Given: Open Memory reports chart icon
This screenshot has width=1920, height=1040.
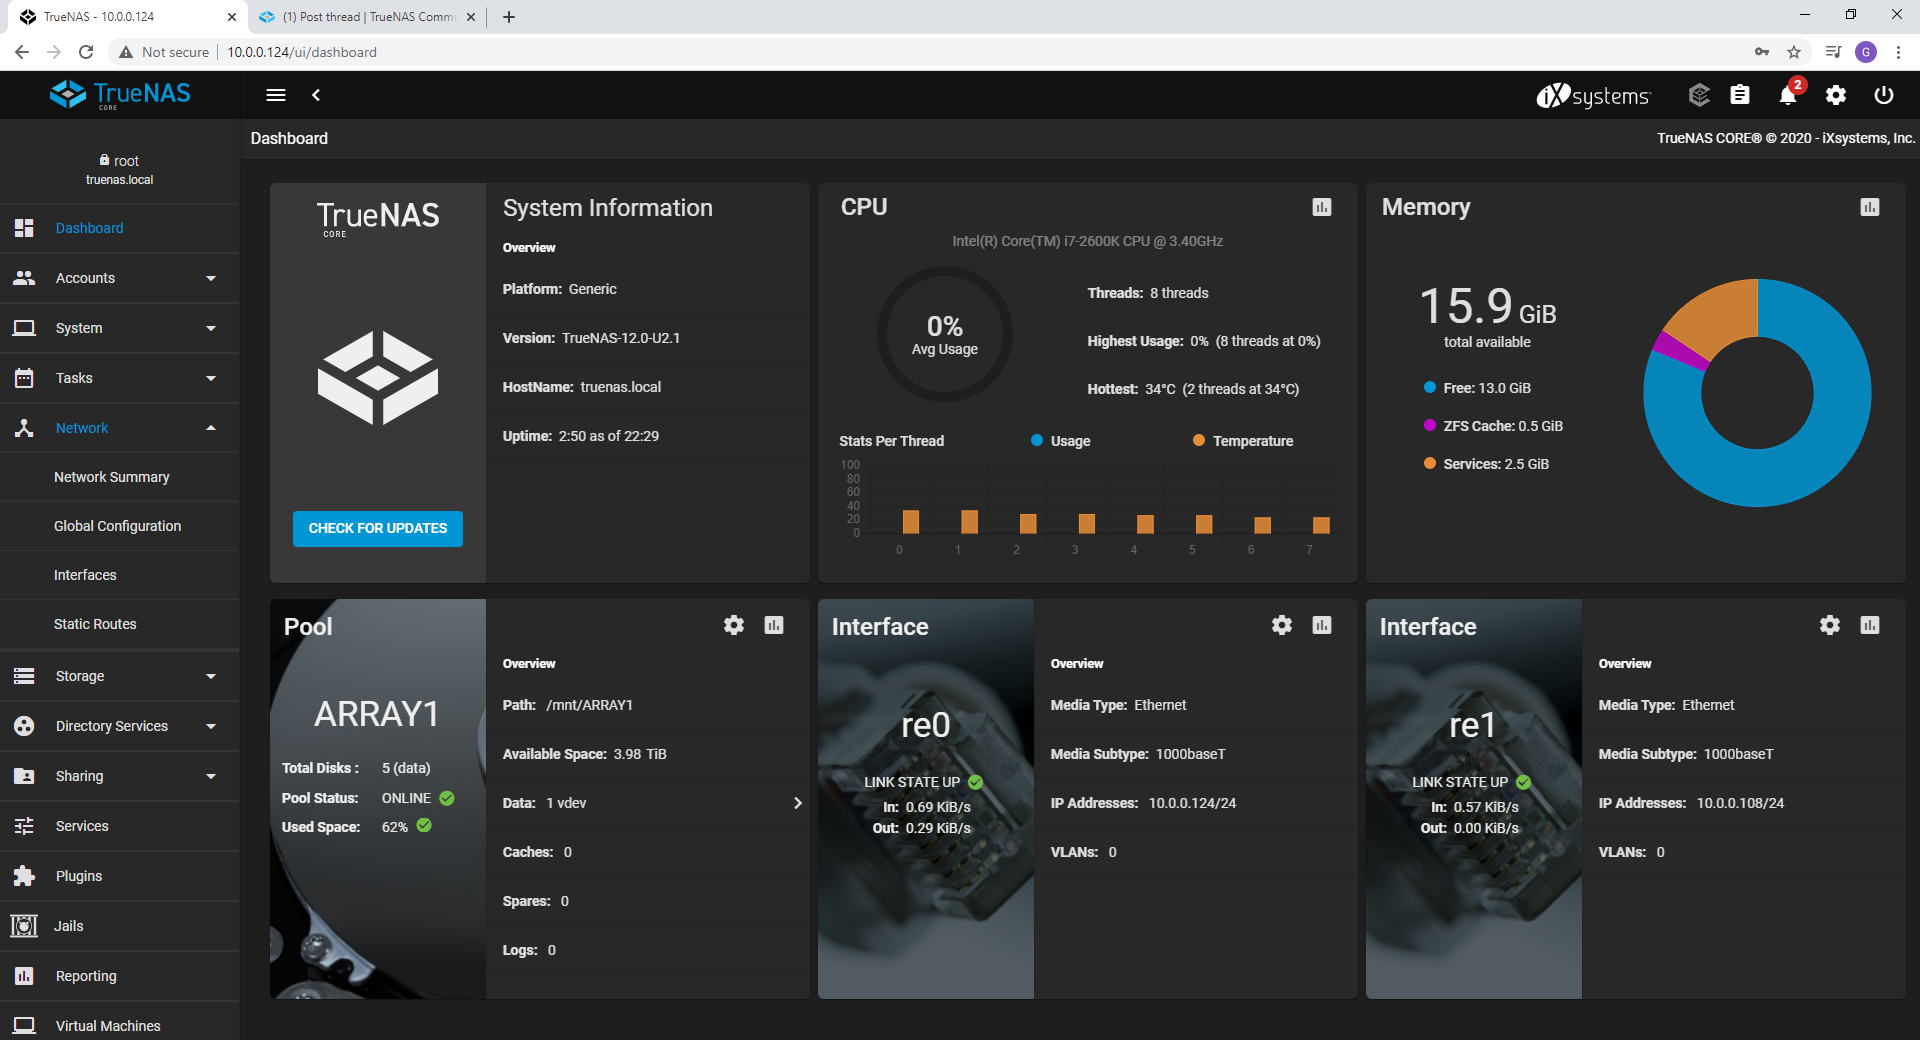Looking at the screenshot, I should (1870, 207).
